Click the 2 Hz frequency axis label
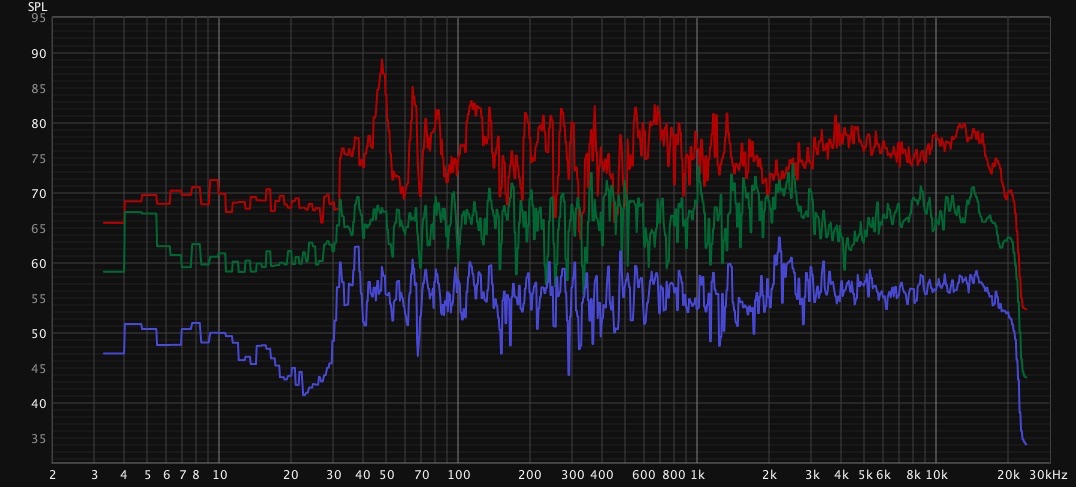The image size is (1076, 487). point(53,475)
